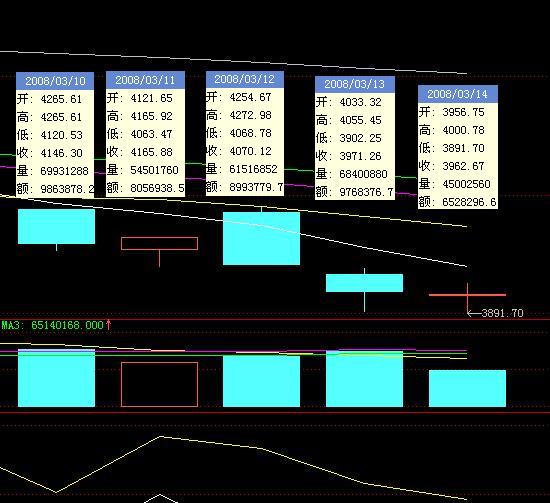
Task: Click the red up arrow beside MA3 value
Action: pyautogui.click(x=108, y=324)
